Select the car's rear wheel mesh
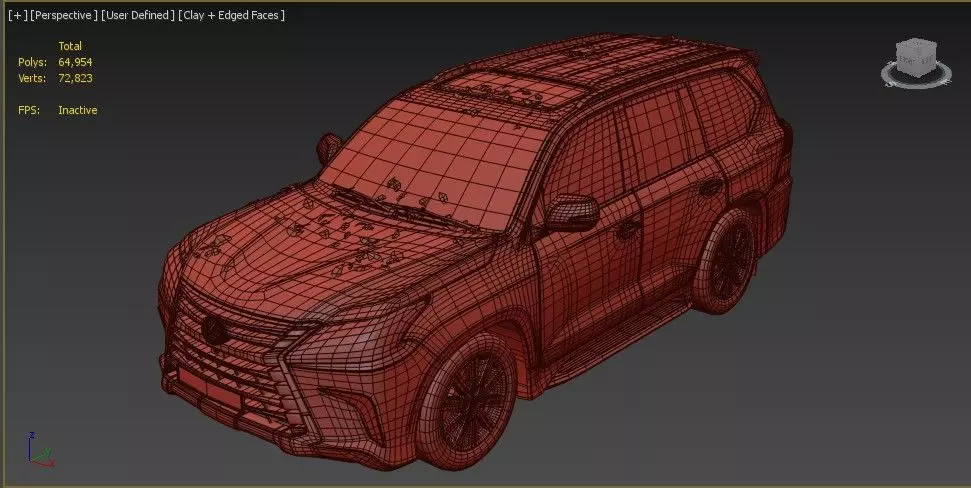The image size is (971, 488). click(725, 261)
